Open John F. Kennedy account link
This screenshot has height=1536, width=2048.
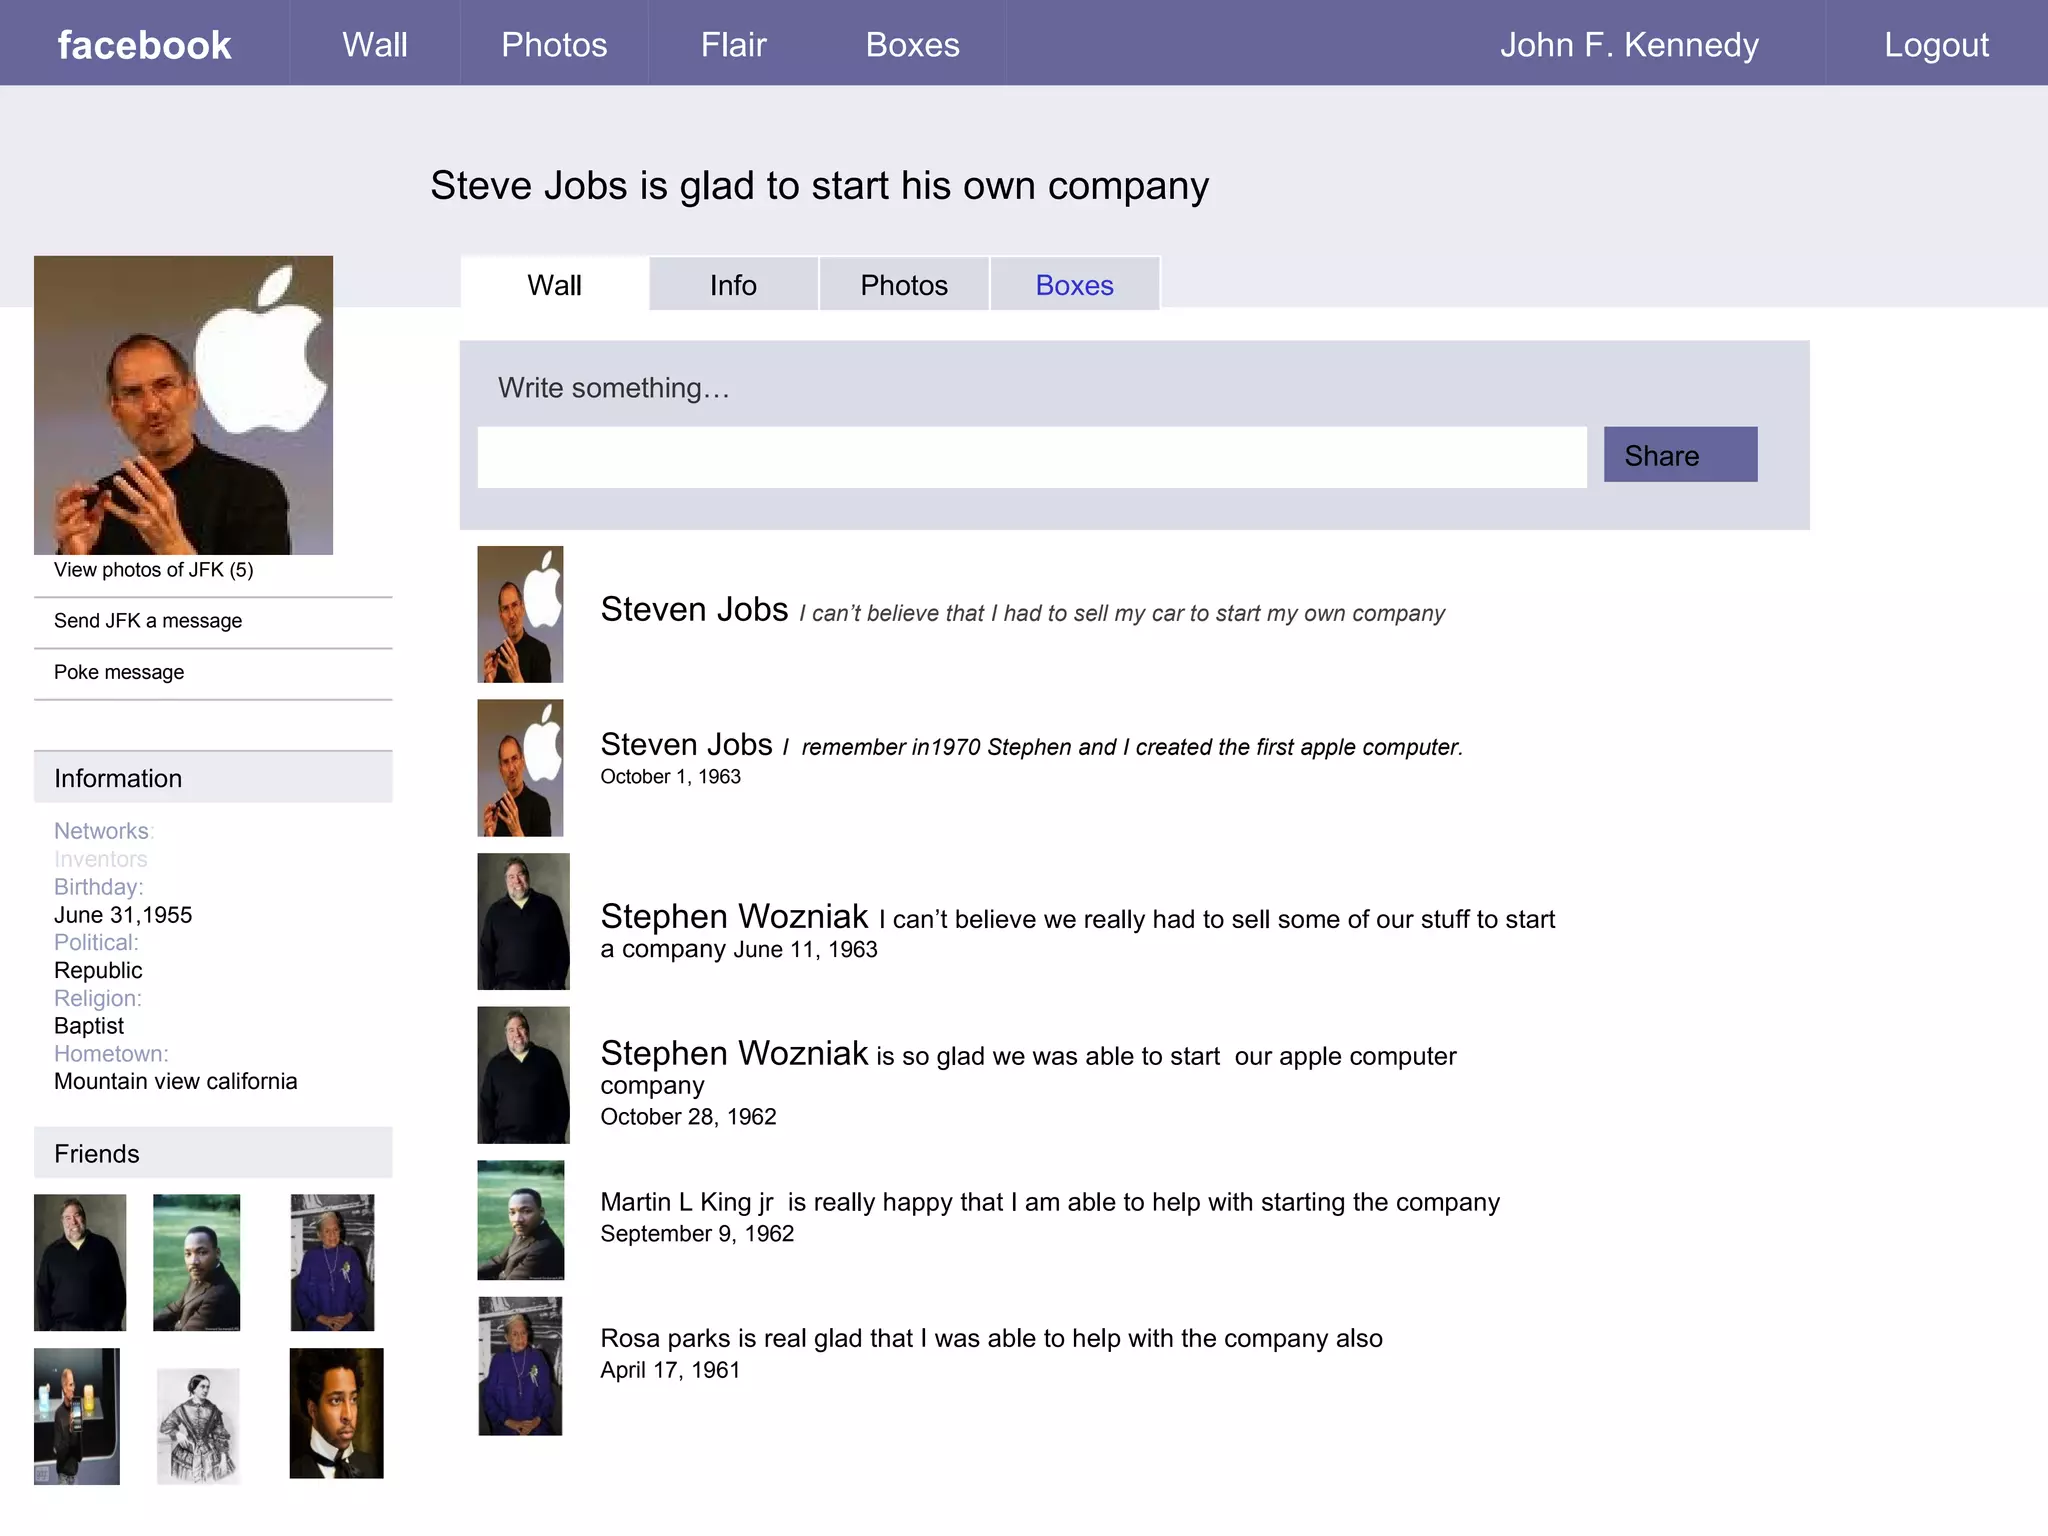point(1628,45)
